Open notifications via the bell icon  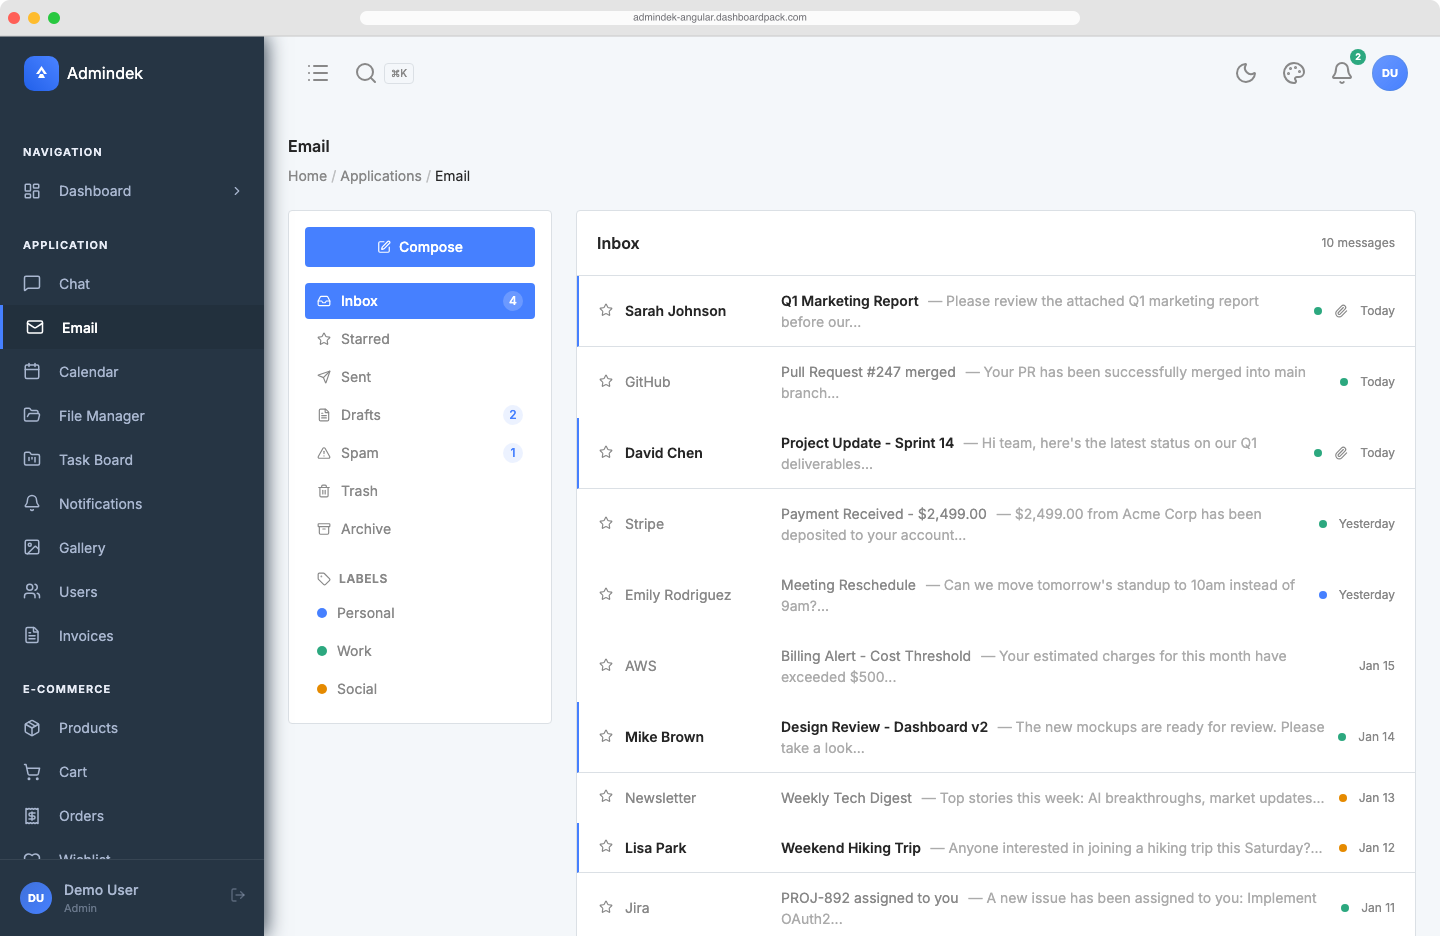(1341, 73)
